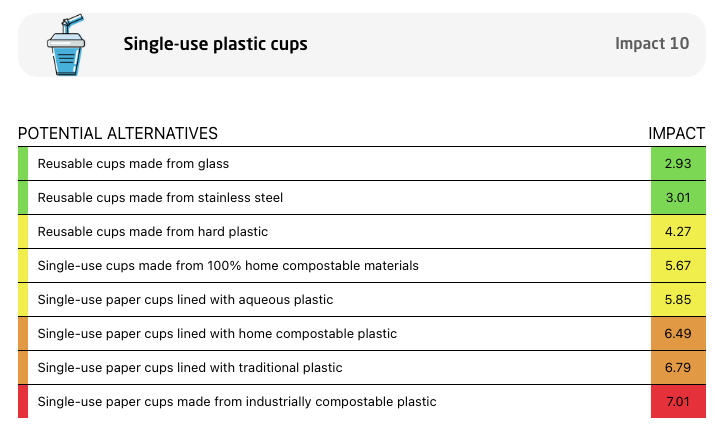The height and width of the screenshot is (430, 723).
Task: Click the orange 6.79 impact score
Action: (678, 368)
